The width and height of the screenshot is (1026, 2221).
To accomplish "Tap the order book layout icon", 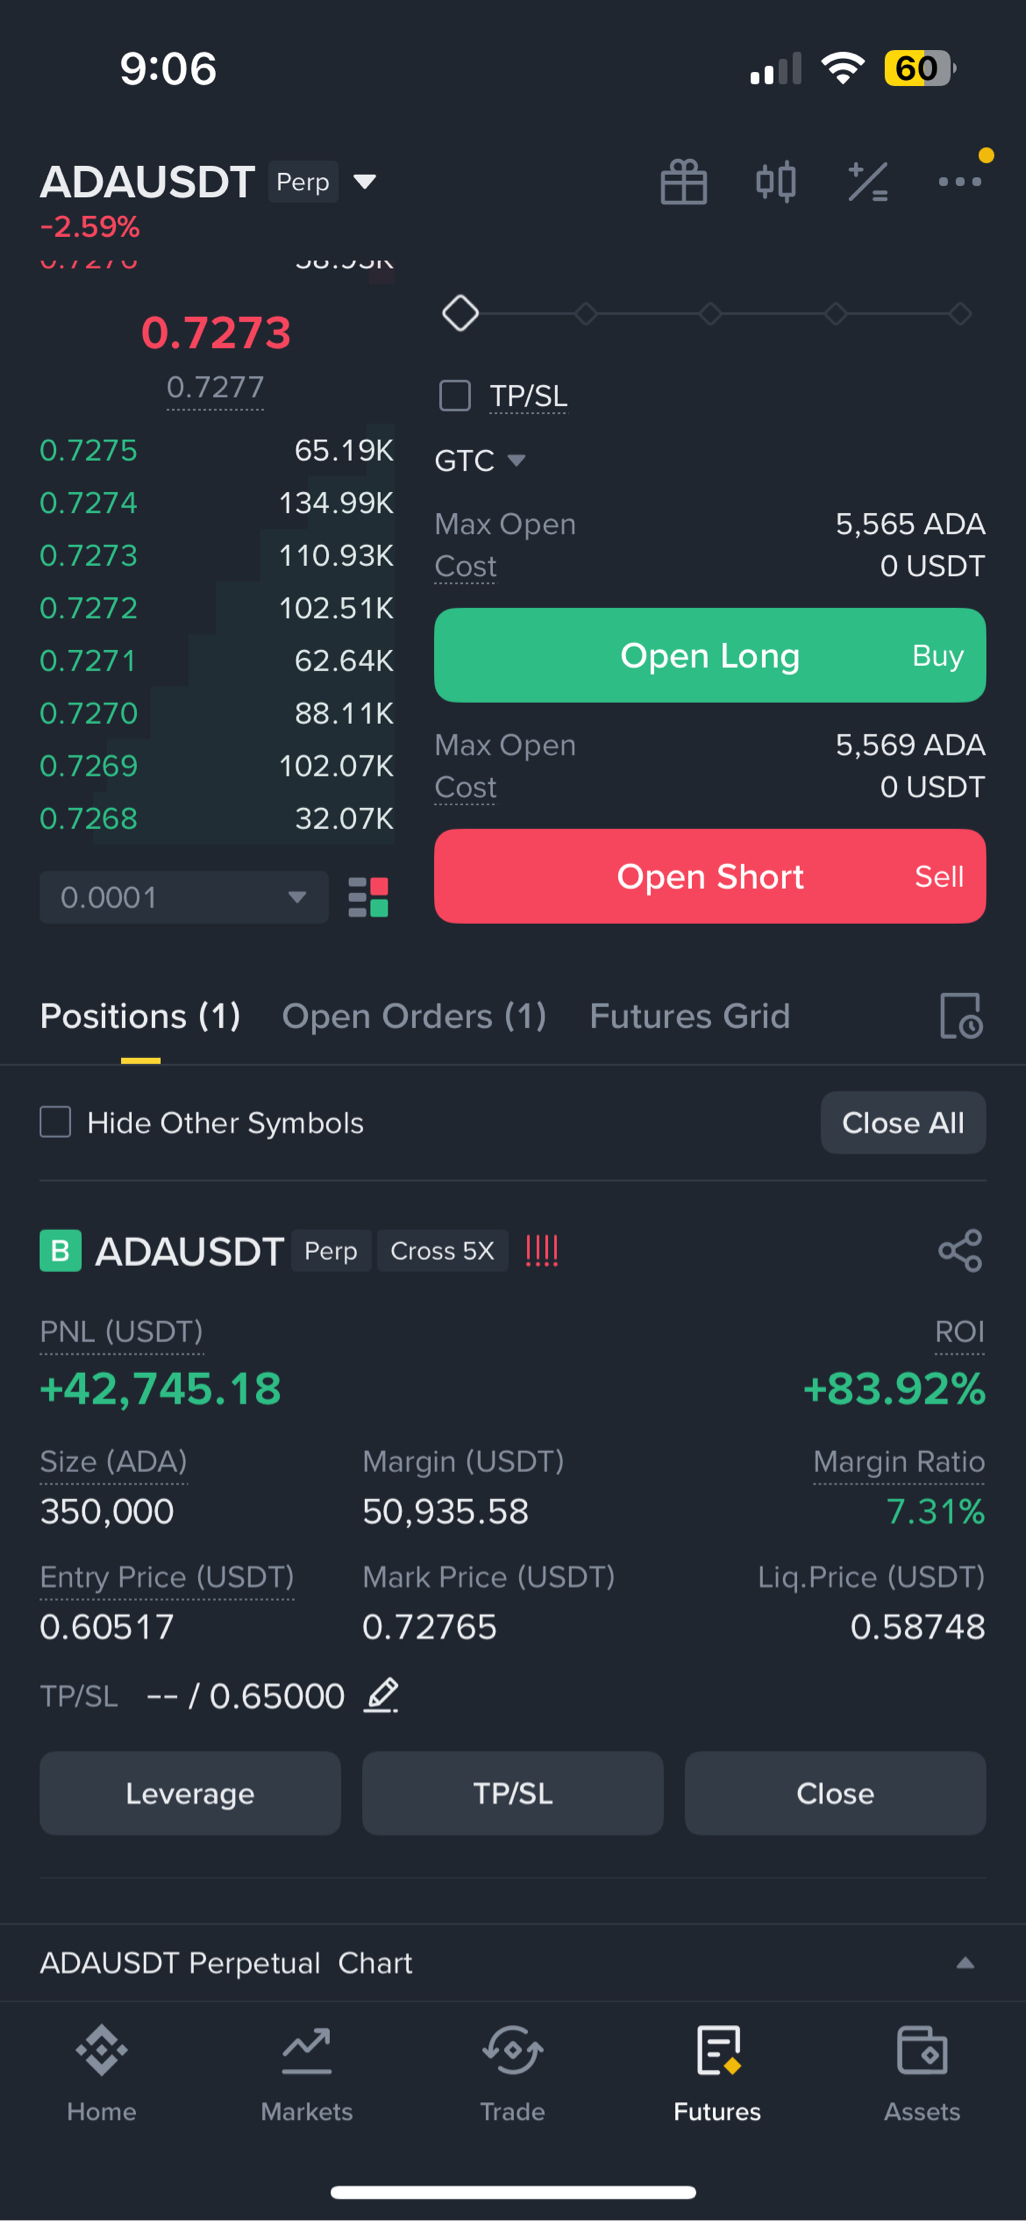I will pos(368,897).
